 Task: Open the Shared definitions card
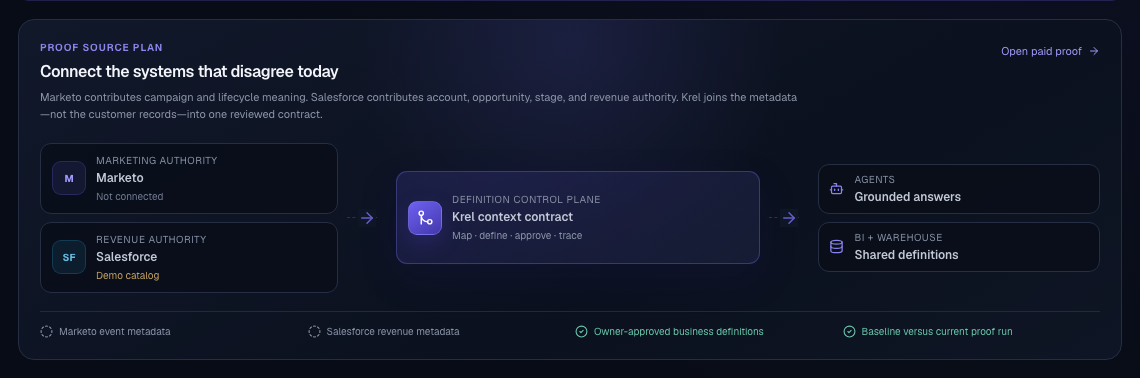click(958, 247)
